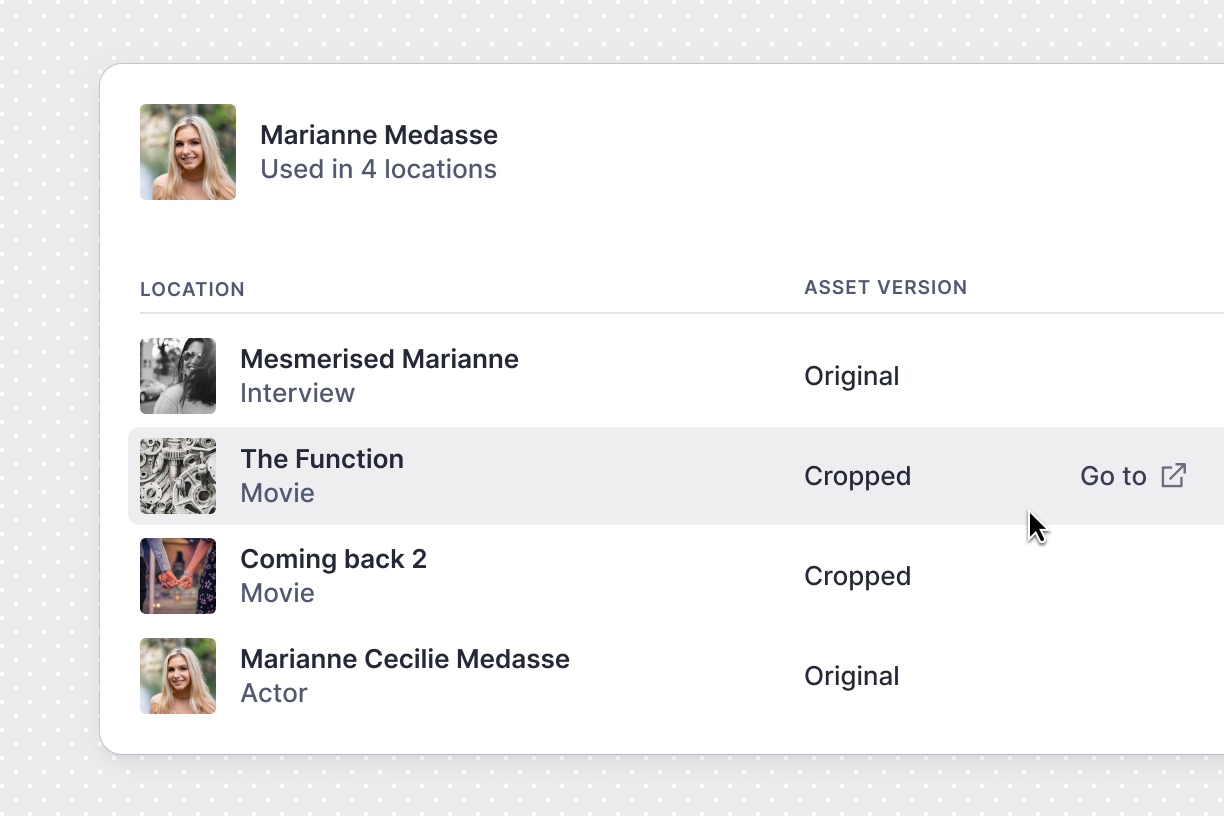
Task: Click Cropped version in The Function row
Action: (857, 476)
